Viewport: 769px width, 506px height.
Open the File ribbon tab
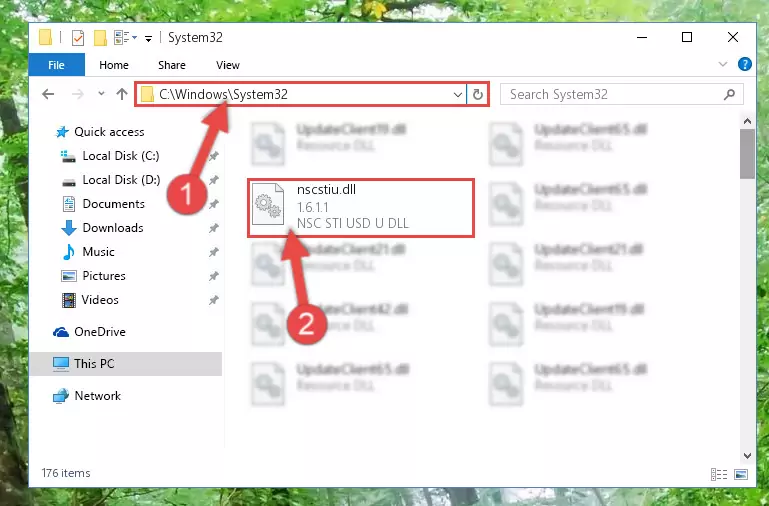pos(56,65)
